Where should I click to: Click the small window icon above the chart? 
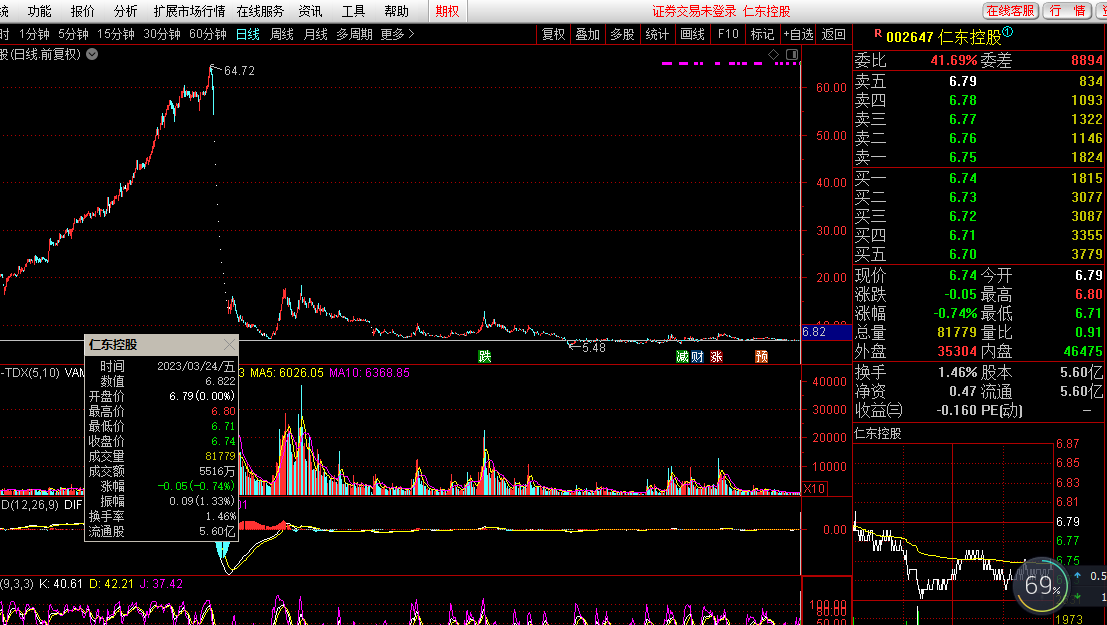(791, 54)
